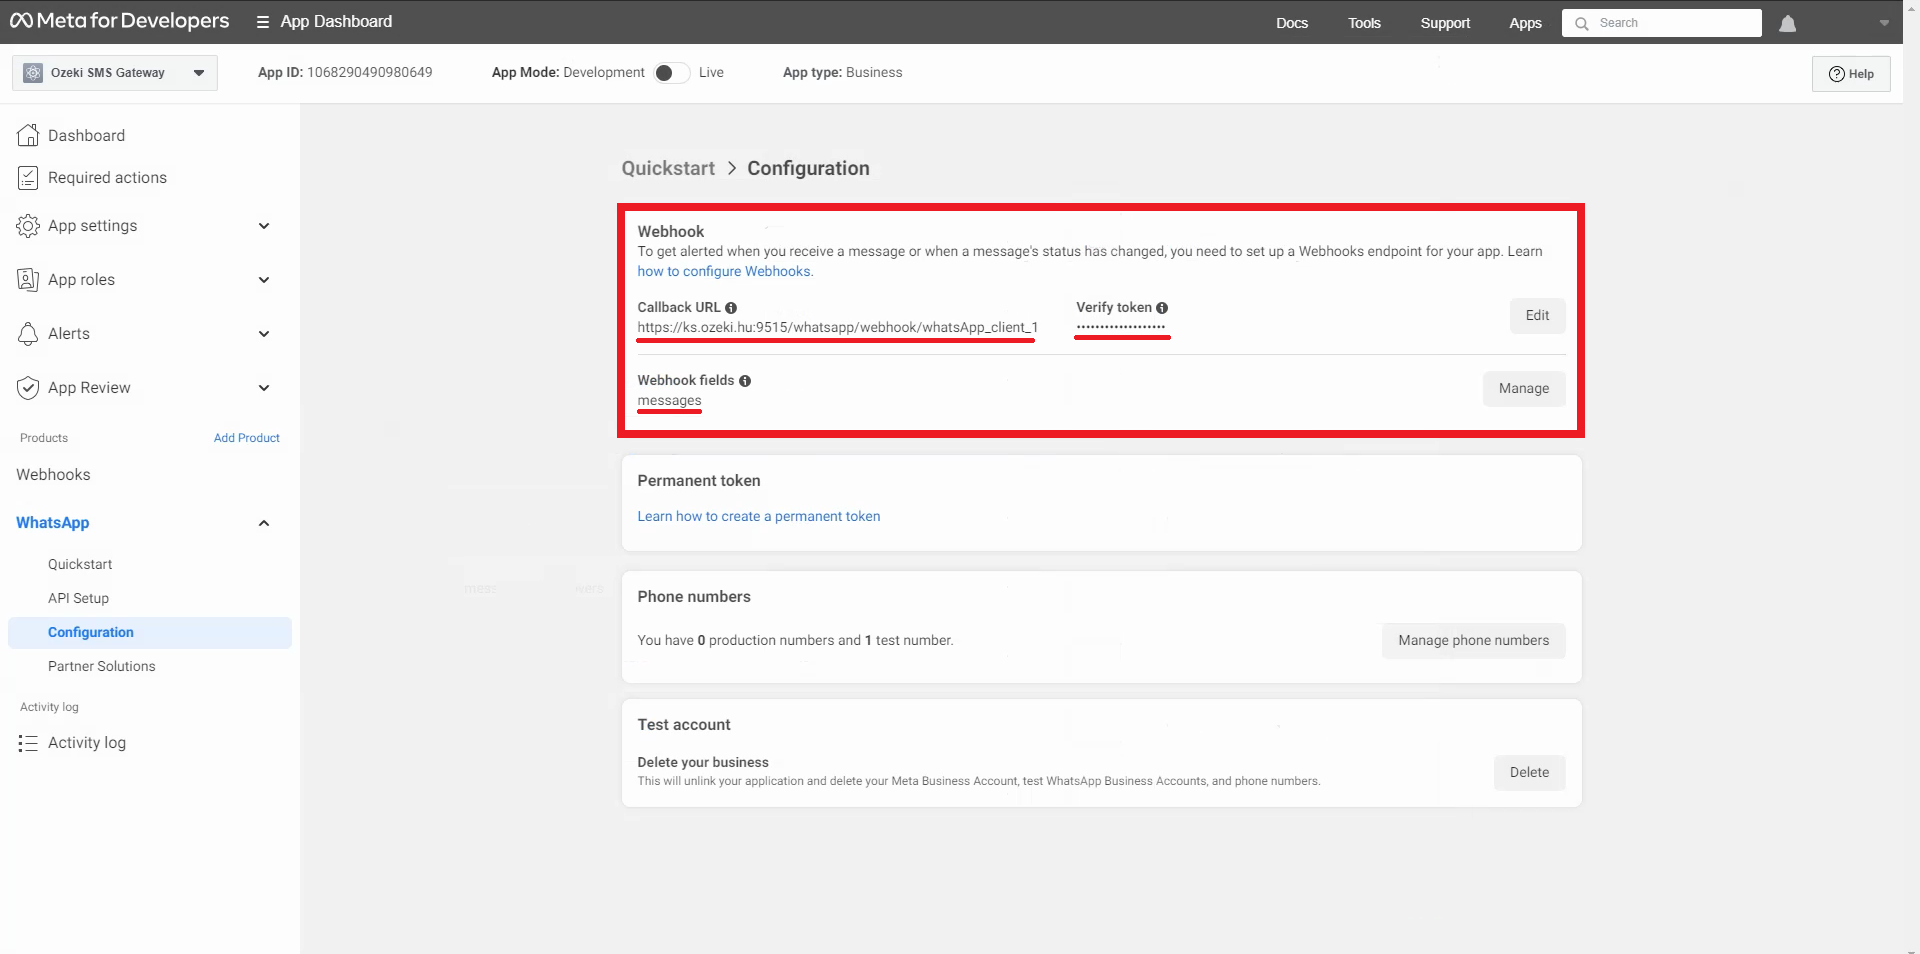The image size is (1920, 954).
Task: Toggle App Mode to Live
Action: tap(671, 73)
